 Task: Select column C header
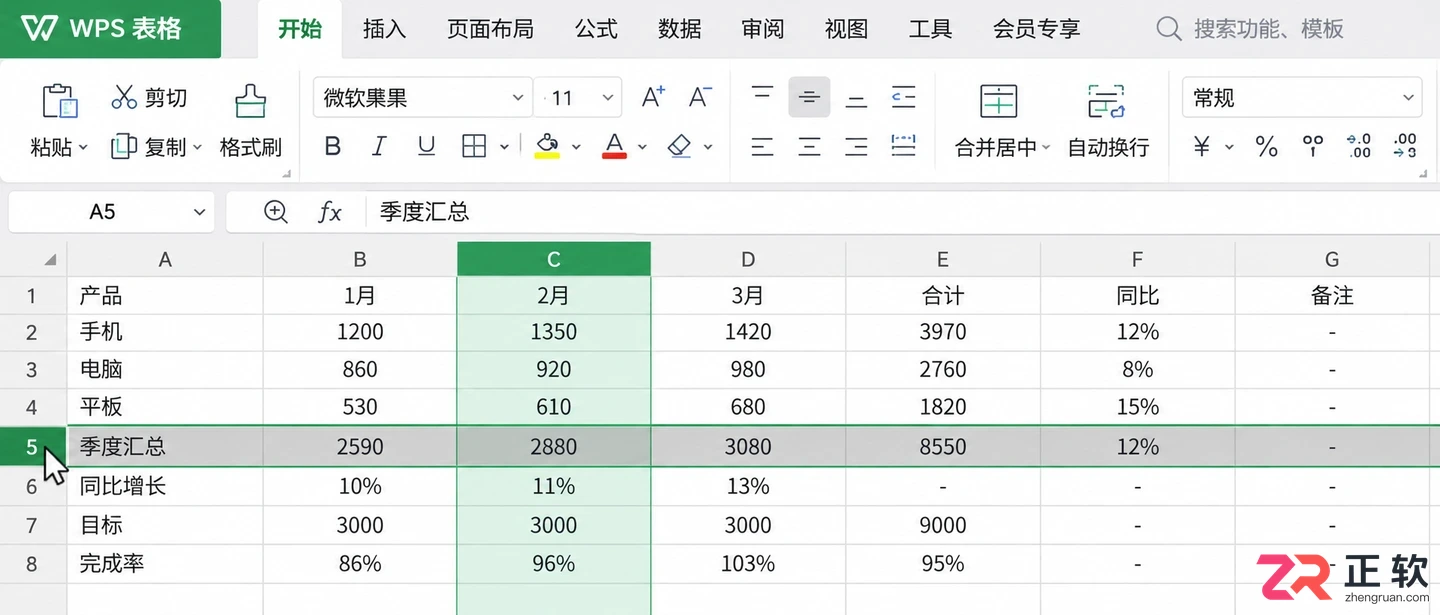tap(554, 260)
